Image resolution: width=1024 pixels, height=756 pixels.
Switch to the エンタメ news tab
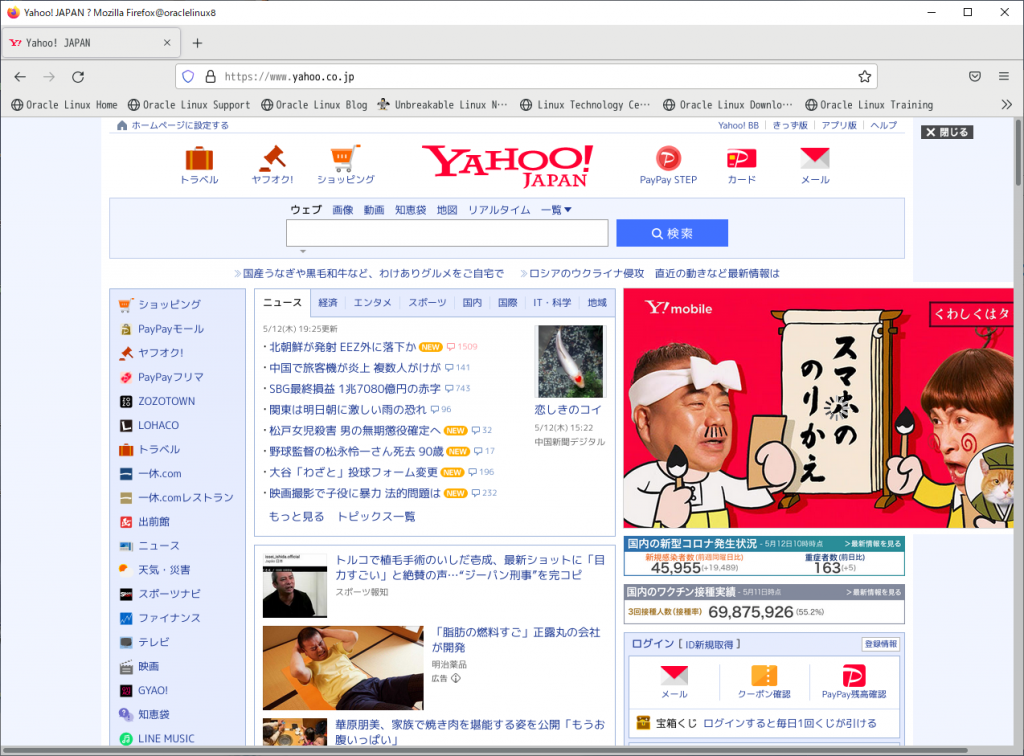[372, 302]
